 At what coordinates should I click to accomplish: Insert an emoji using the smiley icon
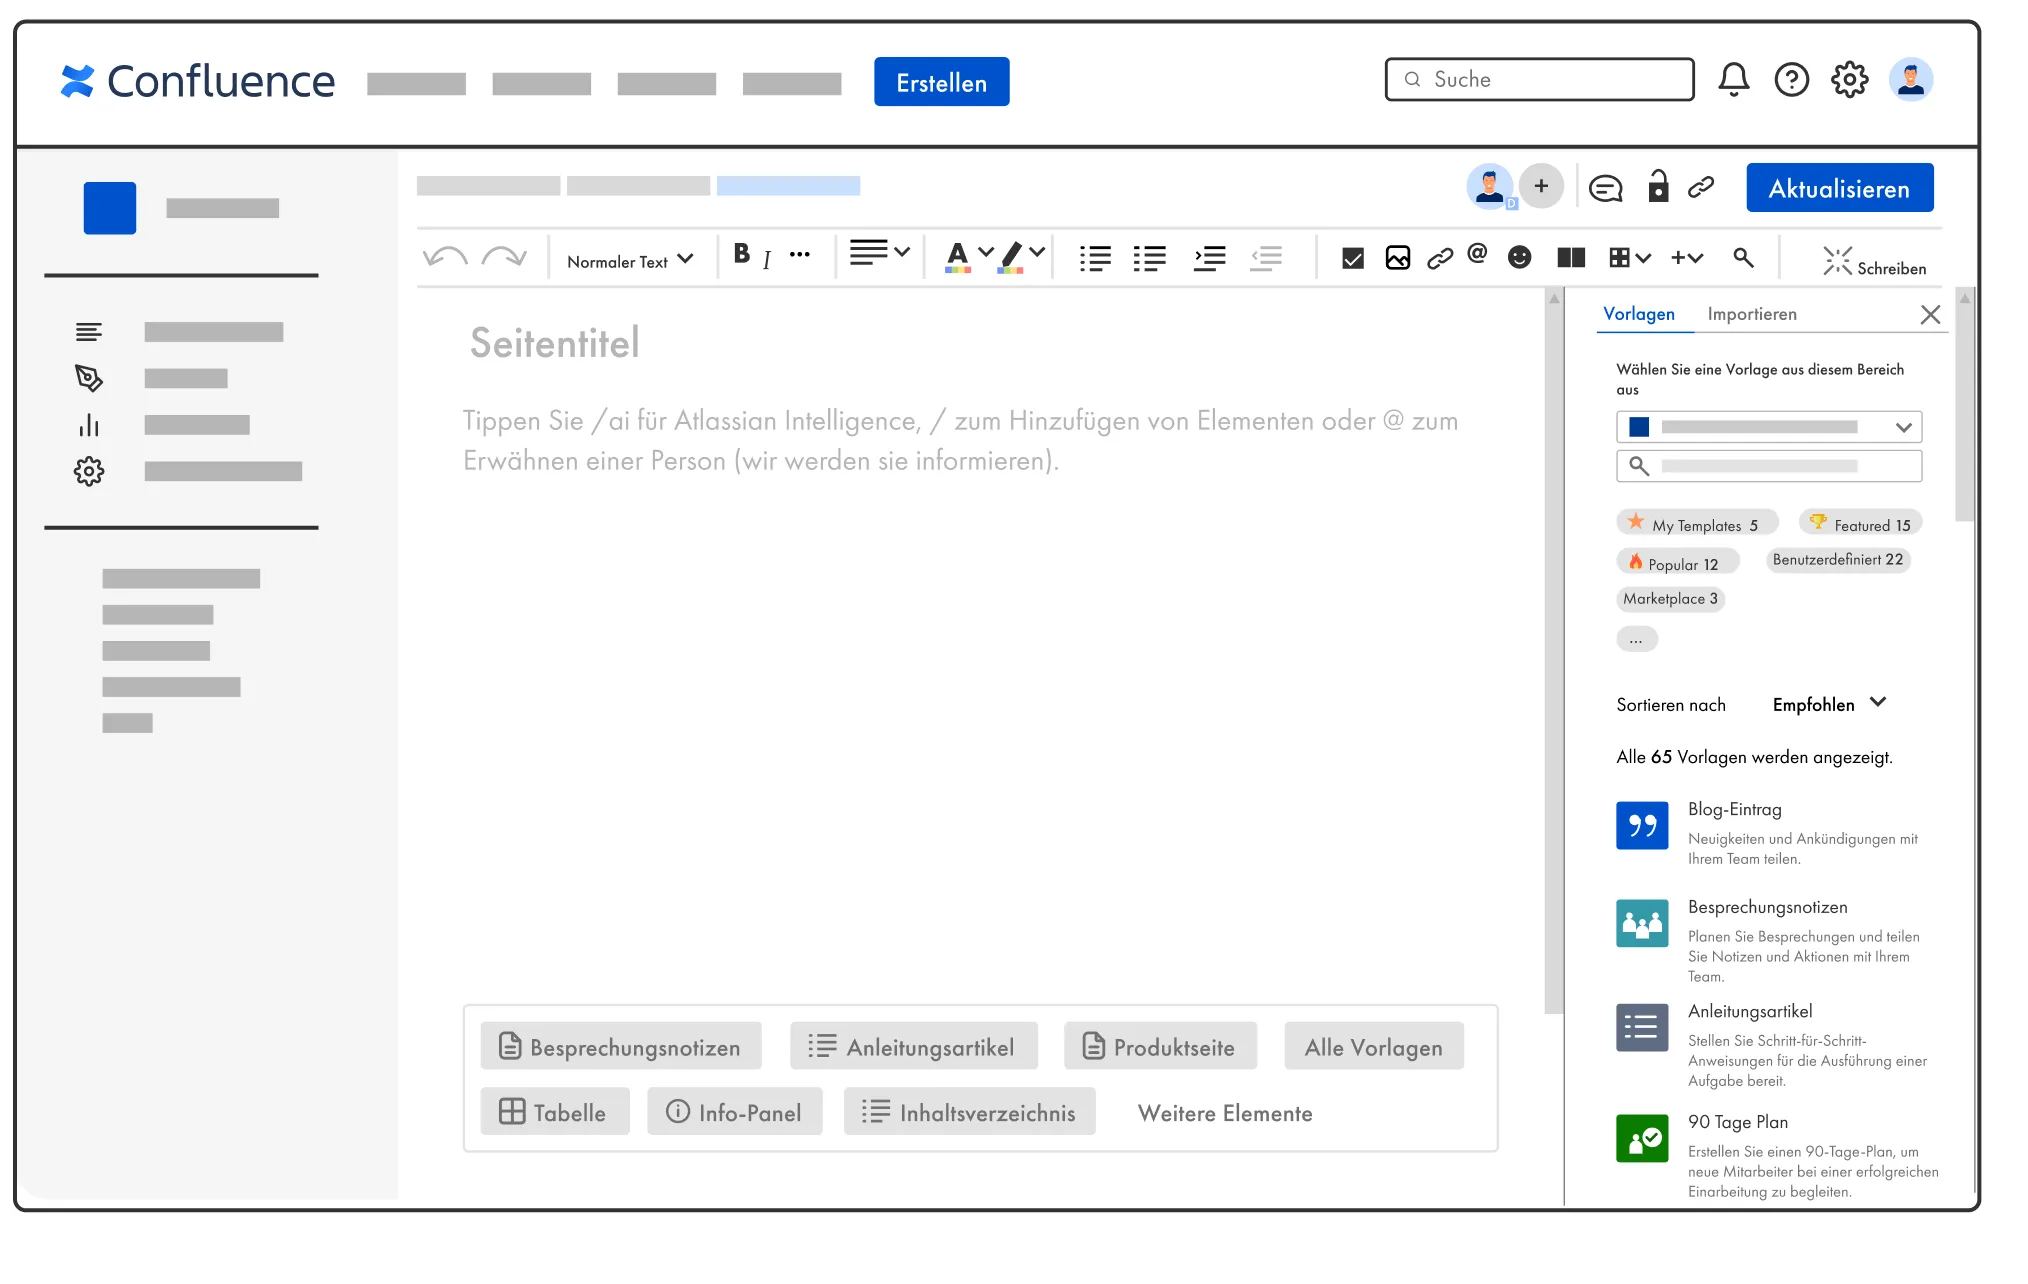point(1519,258)
